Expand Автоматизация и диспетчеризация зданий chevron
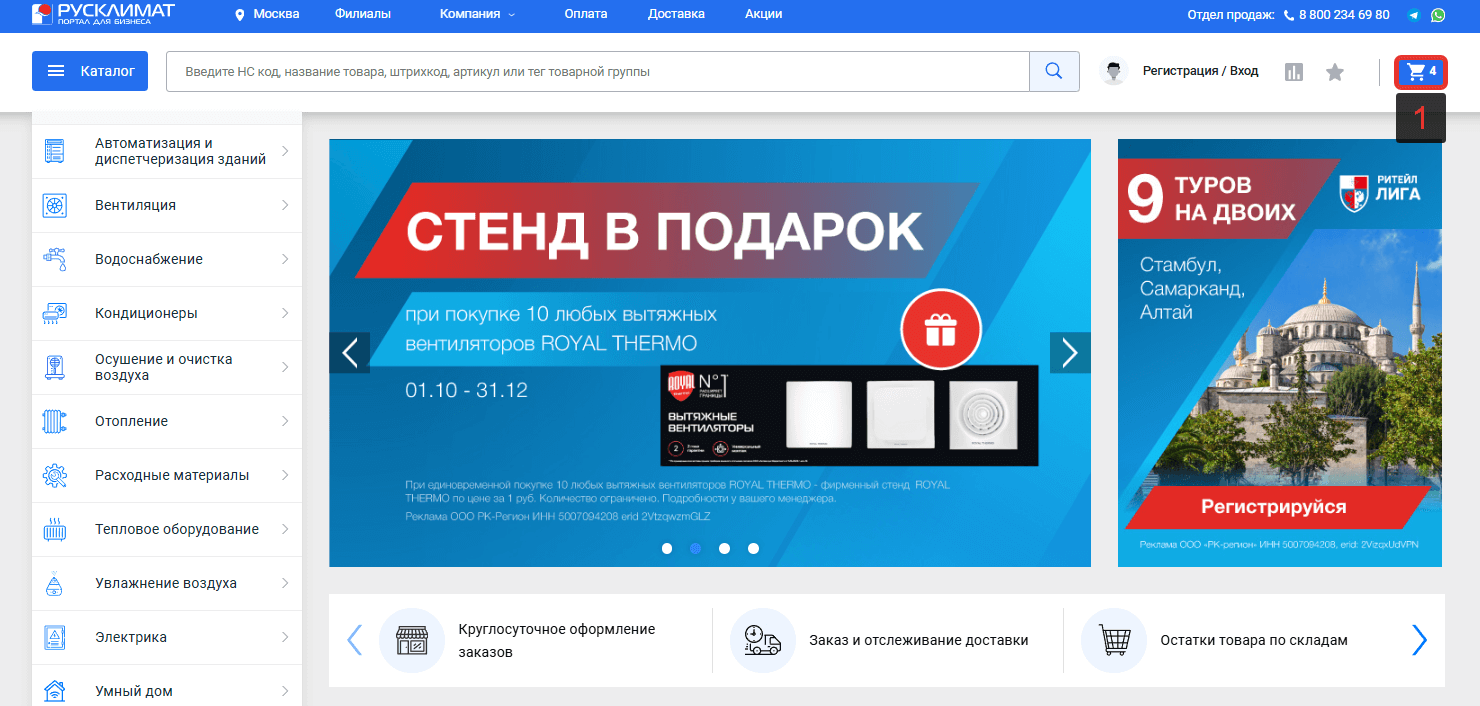This screenshot has width=1480, height=706. tap(285, 151)
